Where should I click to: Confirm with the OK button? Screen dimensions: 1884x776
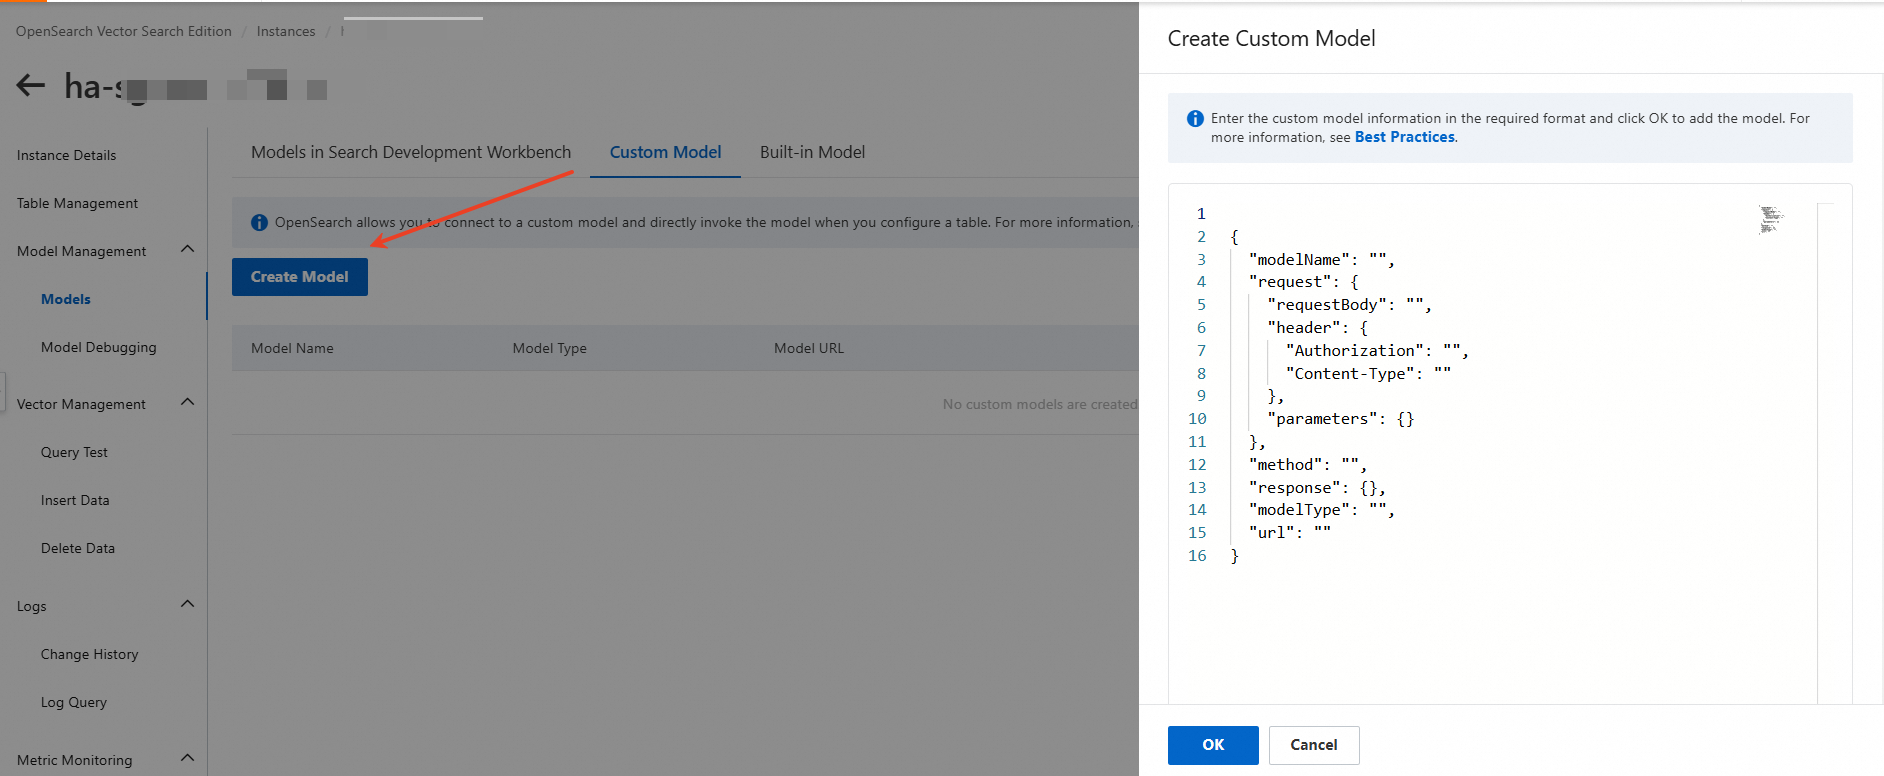point(1213,745)
